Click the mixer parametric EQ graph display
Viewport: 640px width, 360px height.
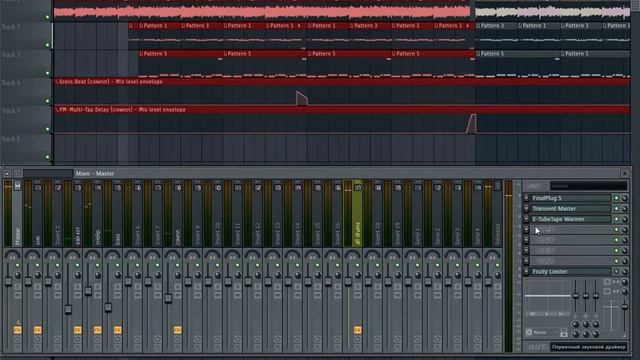pyautogui.click(x=547, y=299)
